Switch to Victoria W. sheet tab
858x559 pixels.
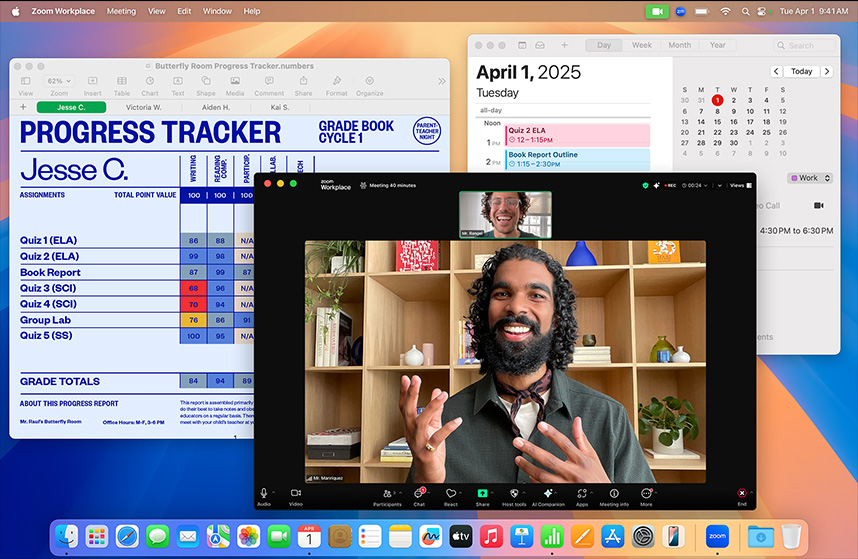143,107
